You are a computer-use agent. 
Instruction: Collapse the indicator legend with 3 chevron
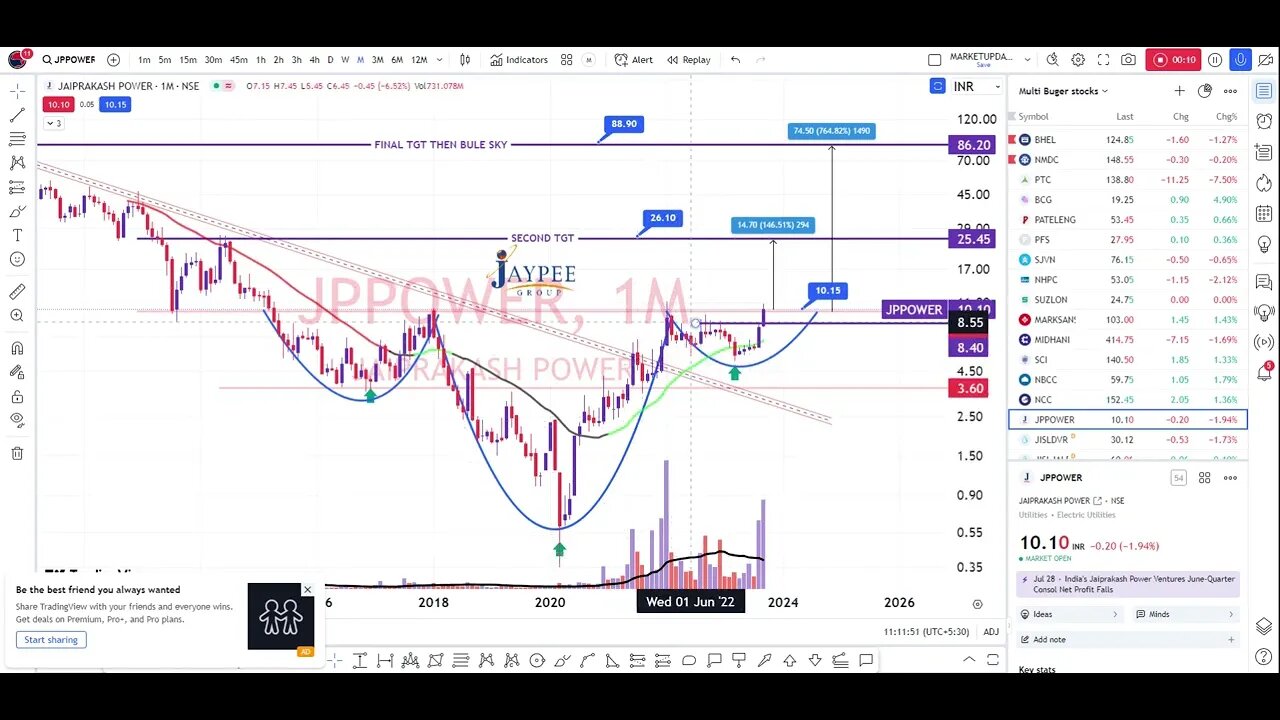click(53, 123)
